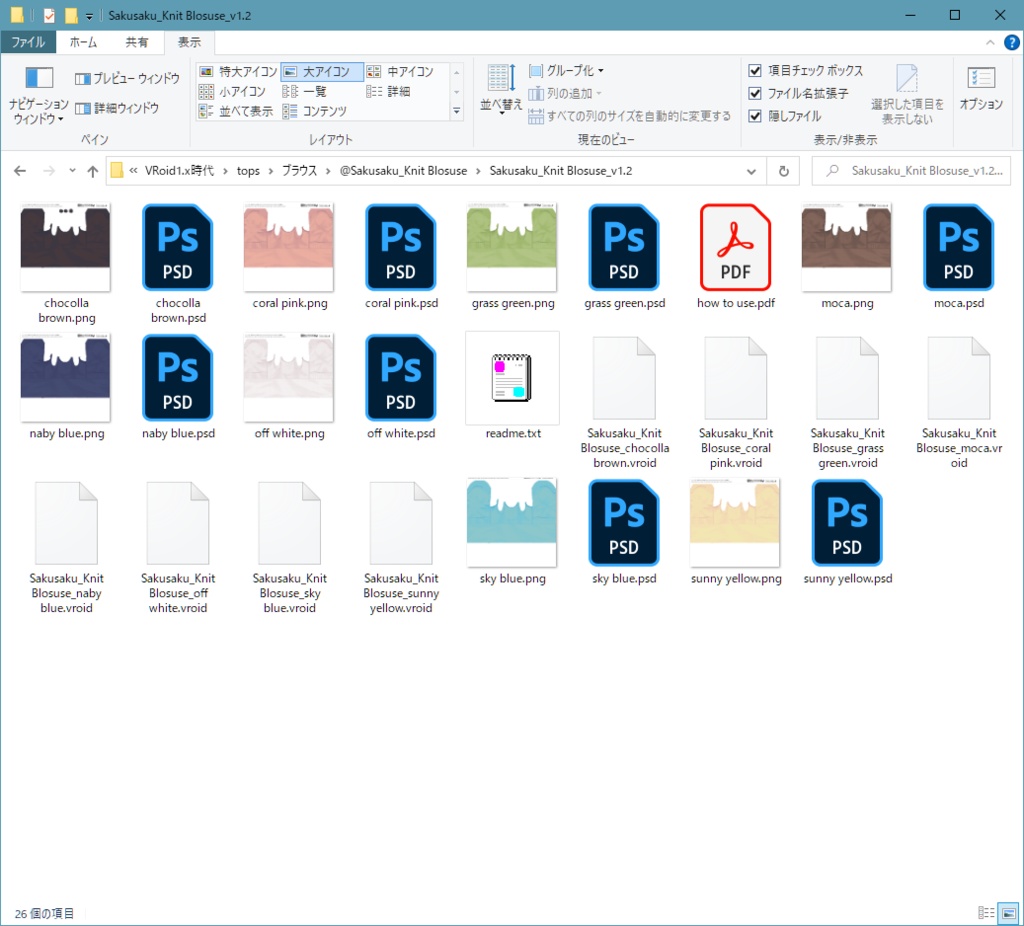Click ブラウス in the address breadcrumb
Screen dimensions: 1024x926
tap(299, 171)
